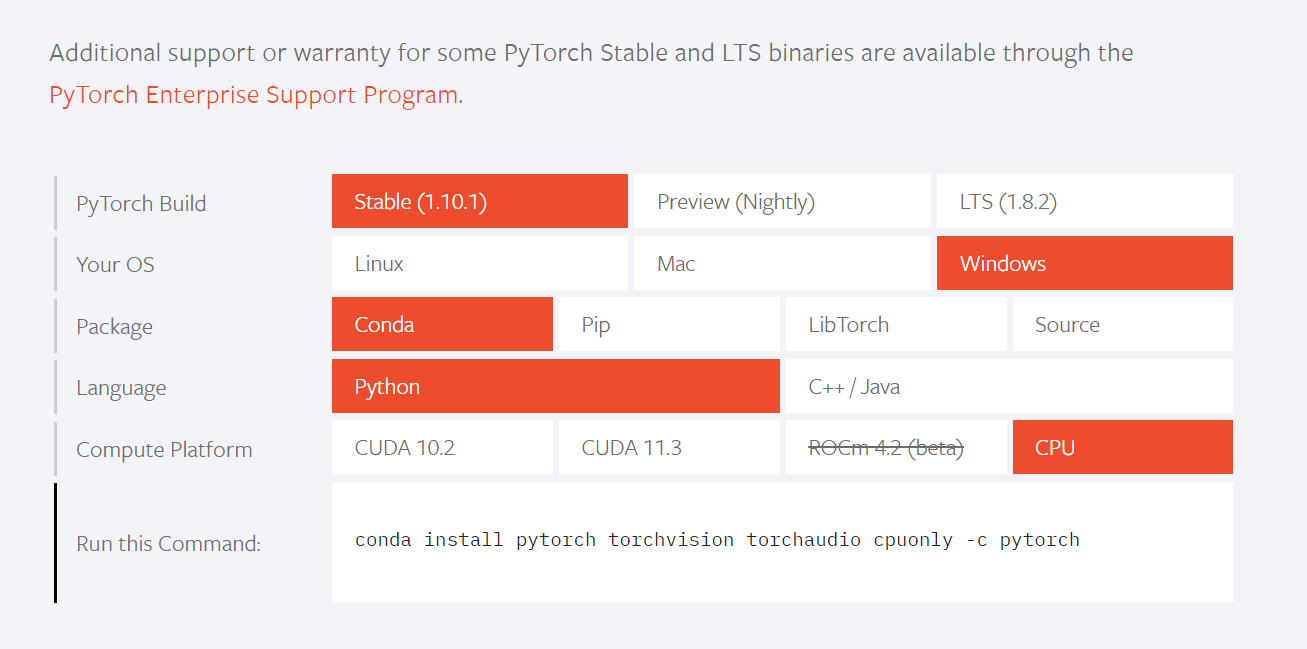
Task: Click the crossed-out ROCm 4.2 (beta) option
Action: click(x=895, y=447)
